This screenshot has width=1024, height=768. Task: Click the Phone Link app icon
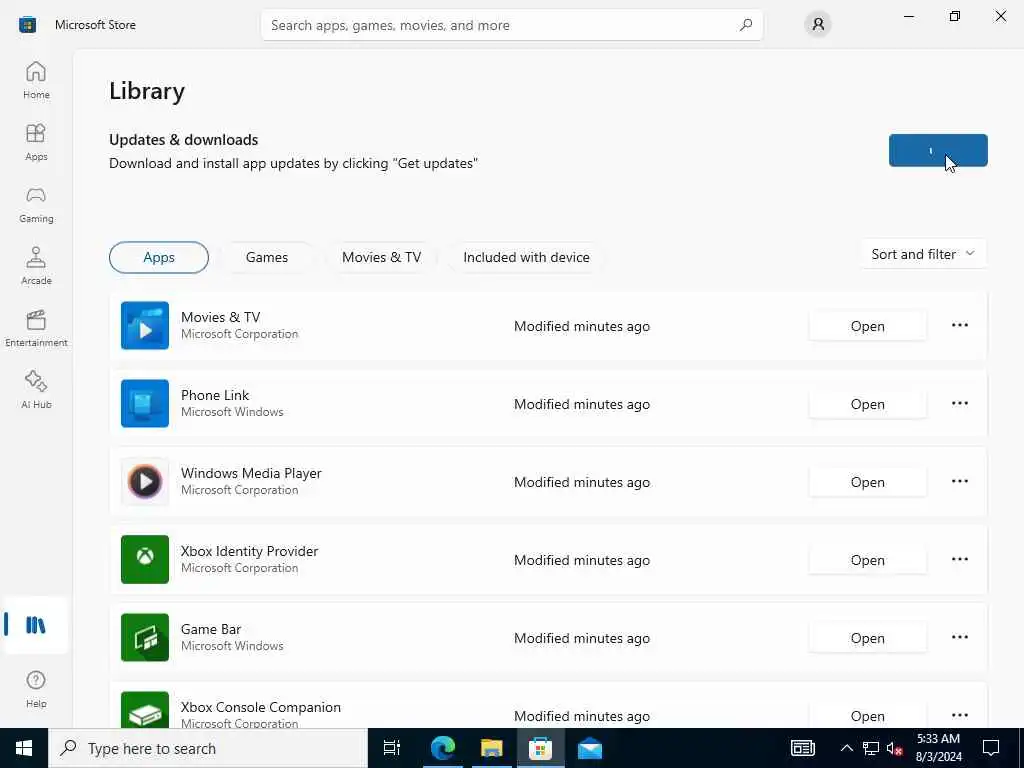point(145,404)
